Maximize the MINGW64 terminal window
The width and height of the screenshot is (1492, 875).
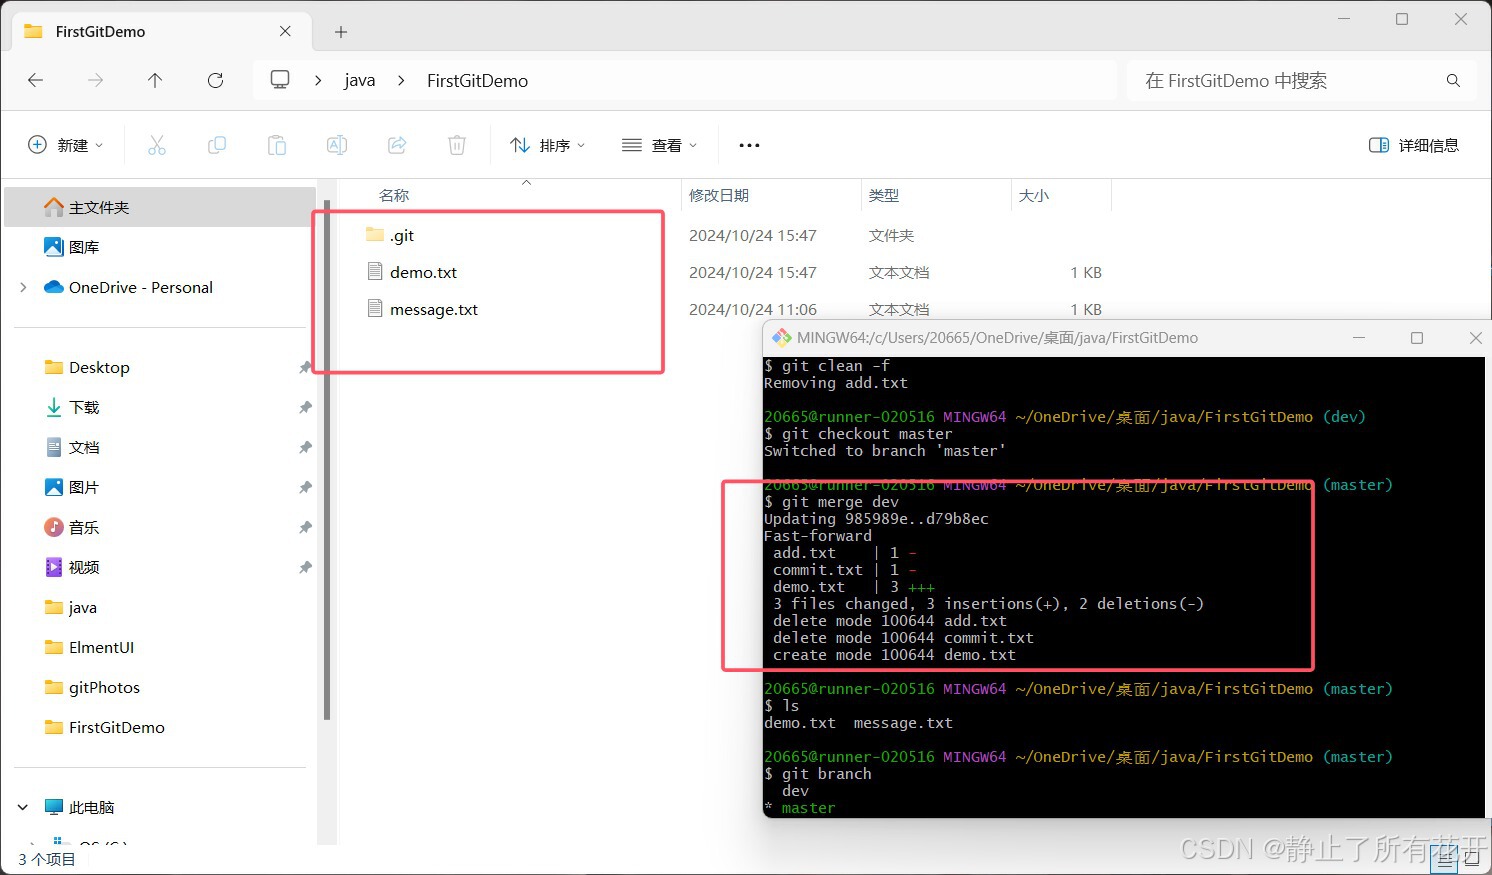[1417, 338]
